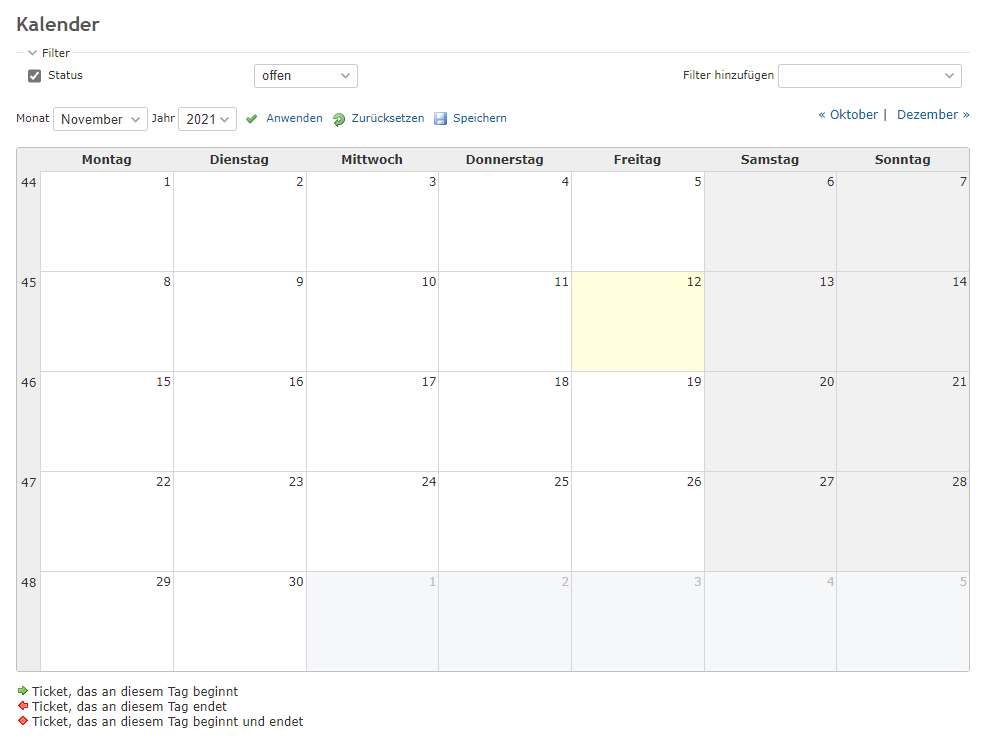Viewport: 981px width, 748px height.
Task: Select greyed-out December day 5
Action: tap(903, 622)
